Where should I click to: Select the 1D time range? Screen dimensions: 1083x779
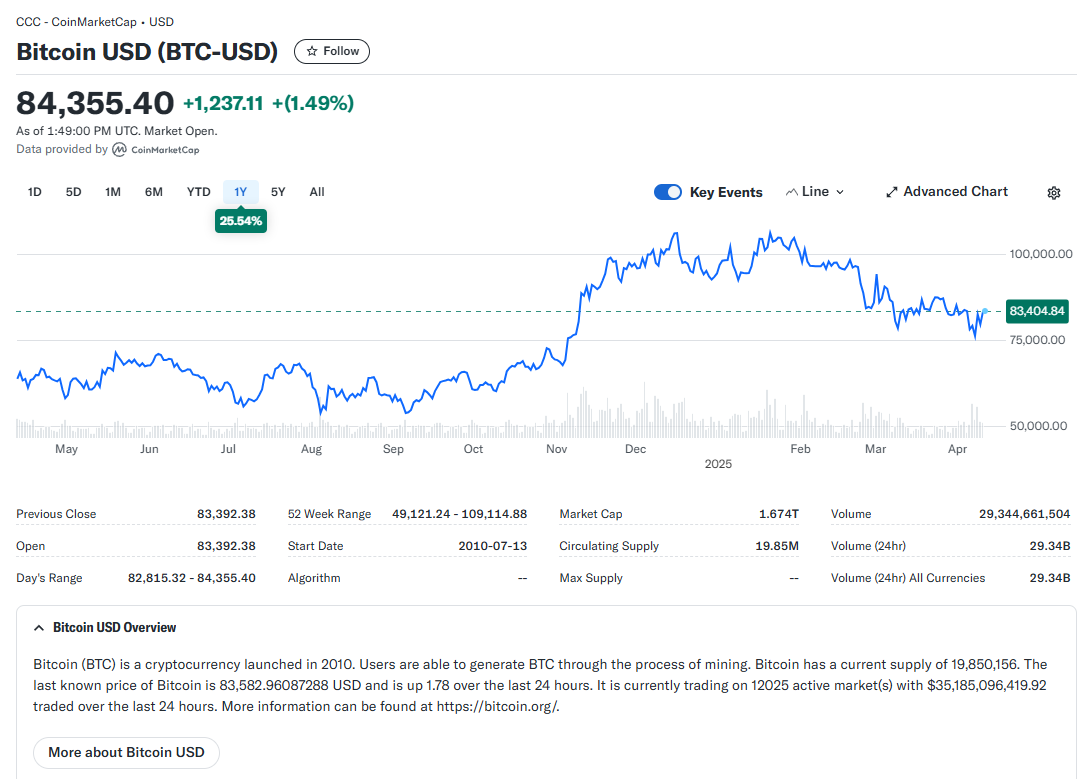(35, 192)
